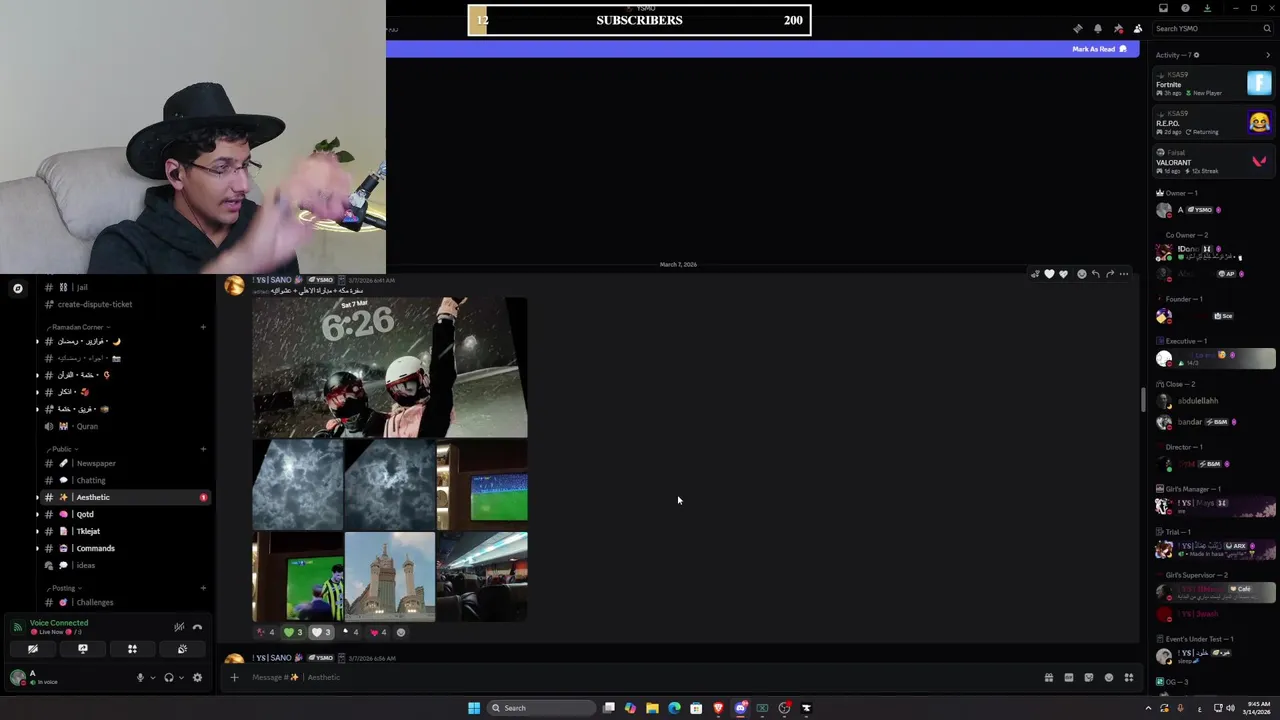Open sticker picker in message bar
1280x720 pixels.
1089,677
